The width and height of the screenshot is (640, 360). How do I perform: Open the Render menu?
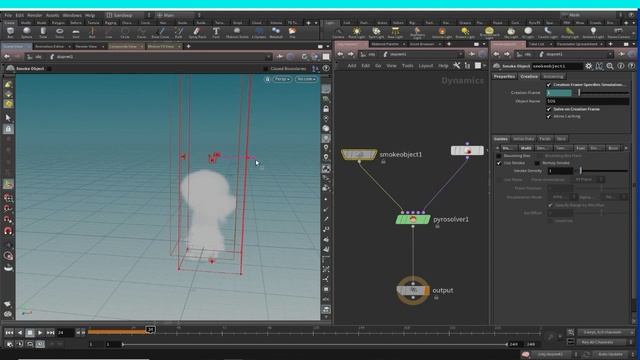[34, 15]
